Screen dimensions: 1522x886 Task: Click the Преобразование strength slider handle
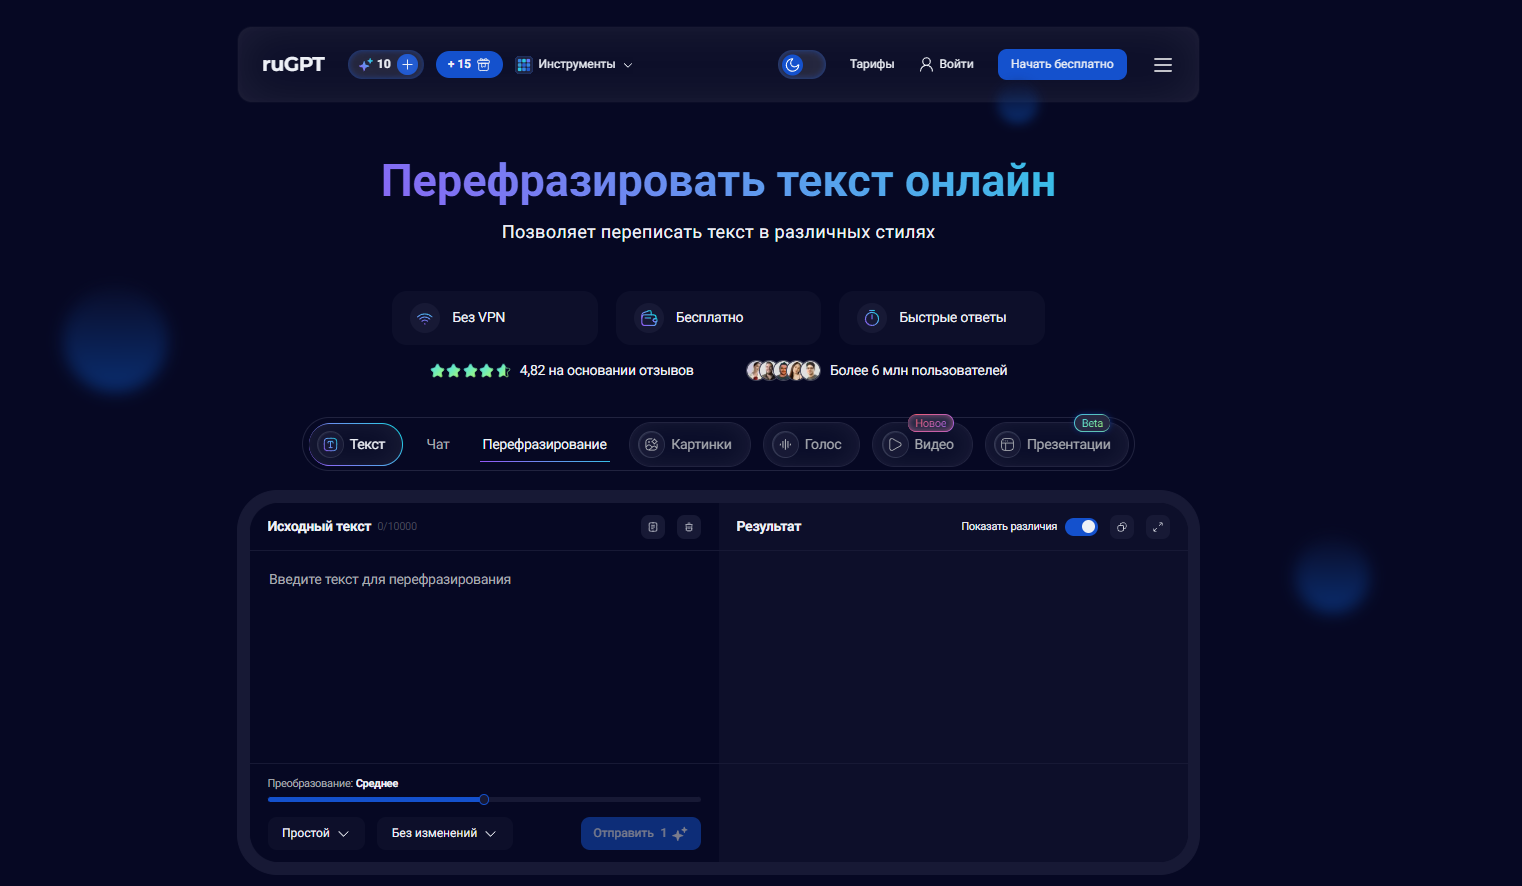[484, 799]
